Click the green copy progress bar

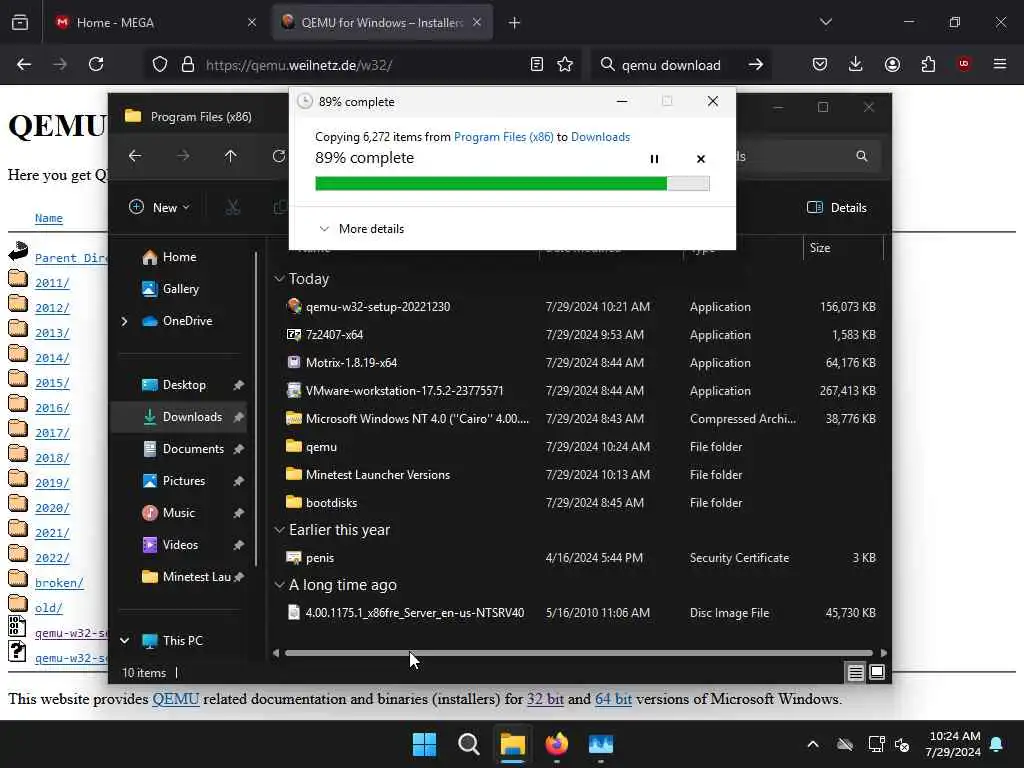click(x=512, y=184)
